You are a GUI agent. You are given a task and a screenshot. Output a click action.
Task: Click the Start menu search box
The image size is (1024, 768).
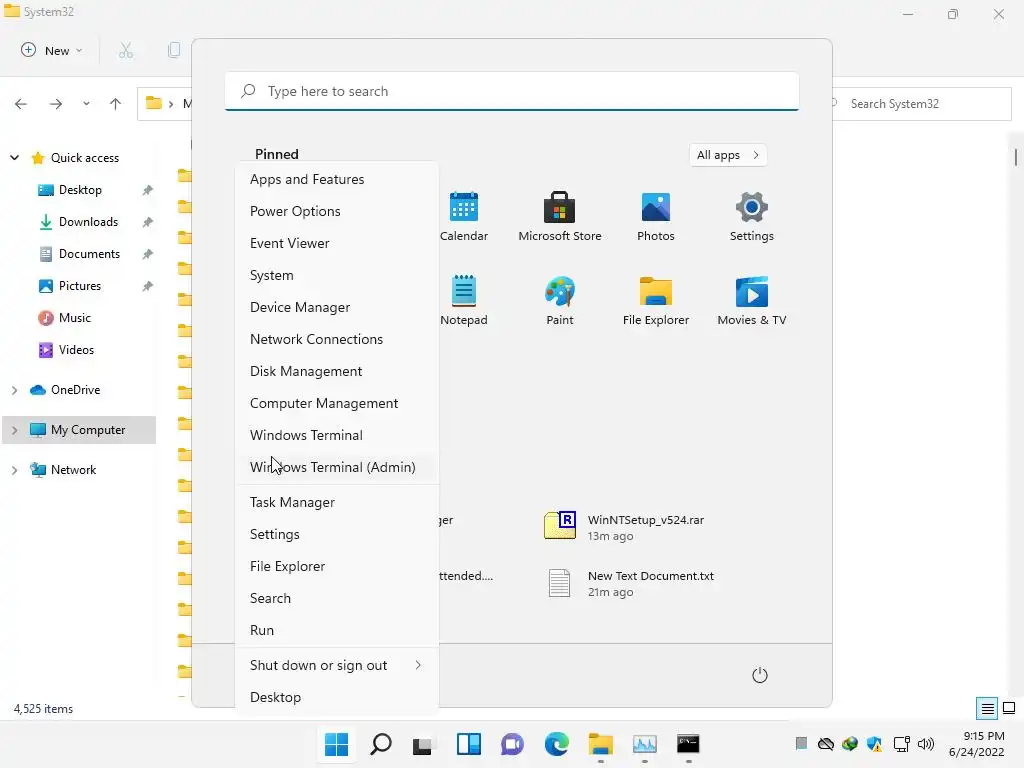[x=512, y=91]
